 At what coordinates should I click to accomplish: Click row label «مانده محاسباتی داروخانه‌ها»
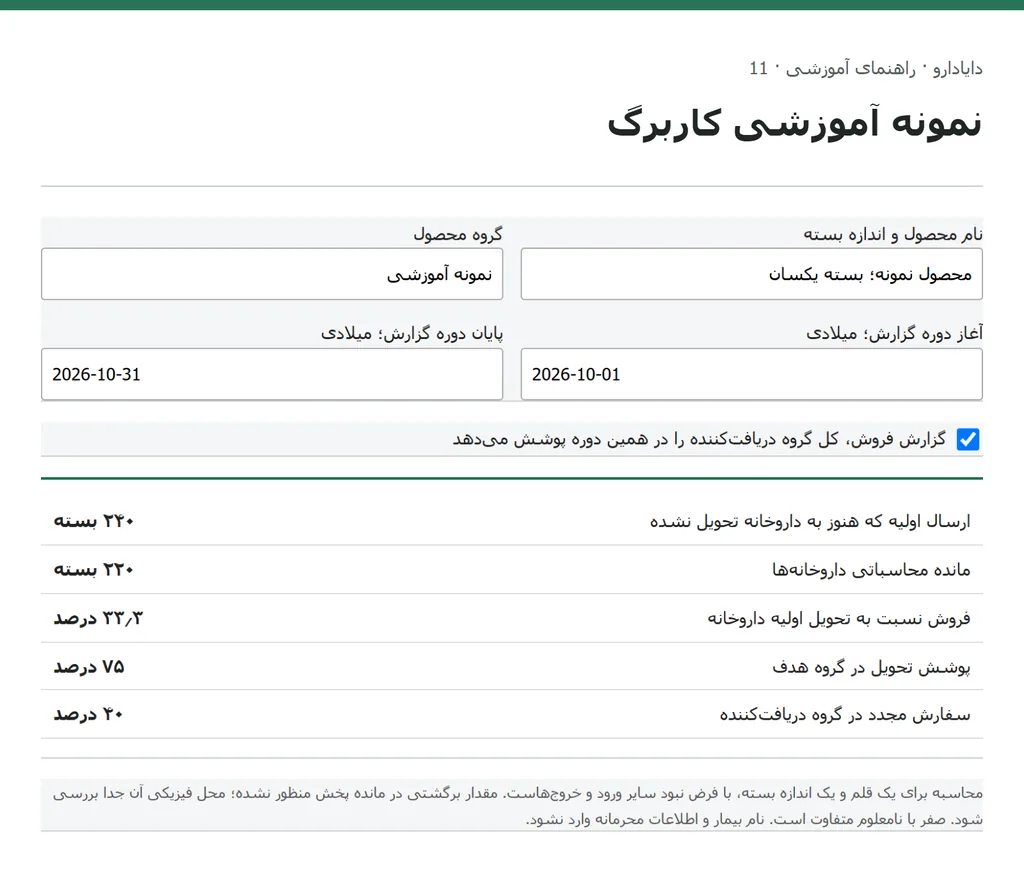(871, 570)
